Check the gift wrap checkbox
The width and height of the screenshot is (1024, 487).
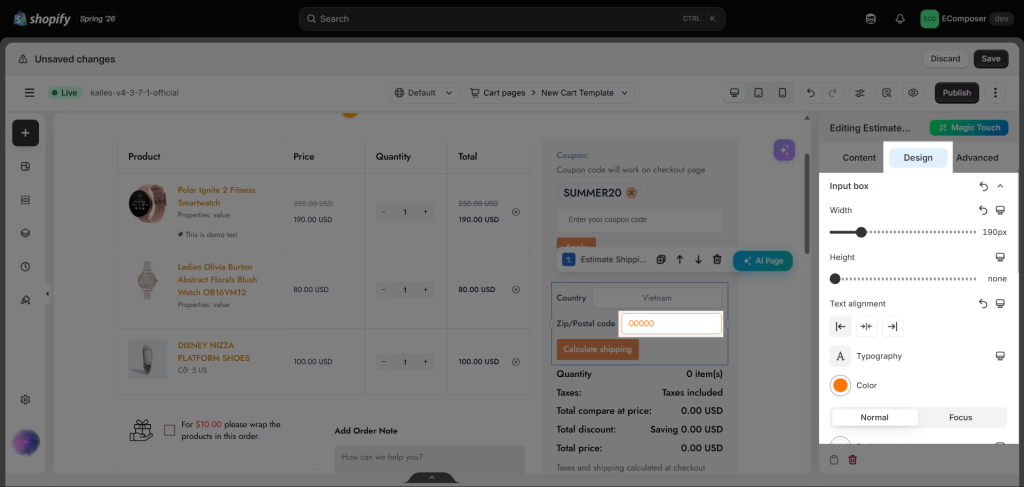(170, 430)
